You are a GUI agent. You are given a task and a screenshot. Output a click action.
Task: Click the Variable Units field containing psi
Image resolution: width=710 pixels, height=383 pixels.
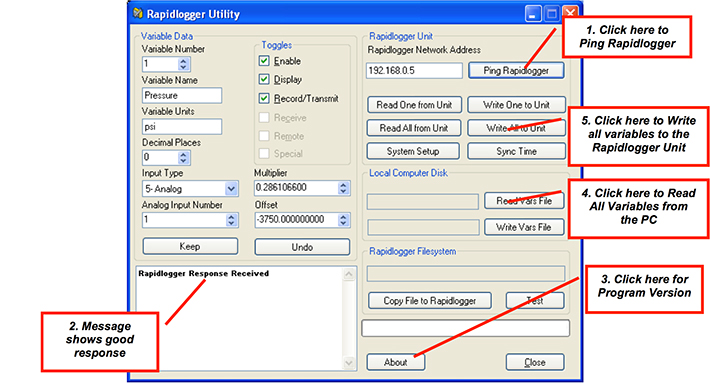pyautogui.click(x=182, y=127)
